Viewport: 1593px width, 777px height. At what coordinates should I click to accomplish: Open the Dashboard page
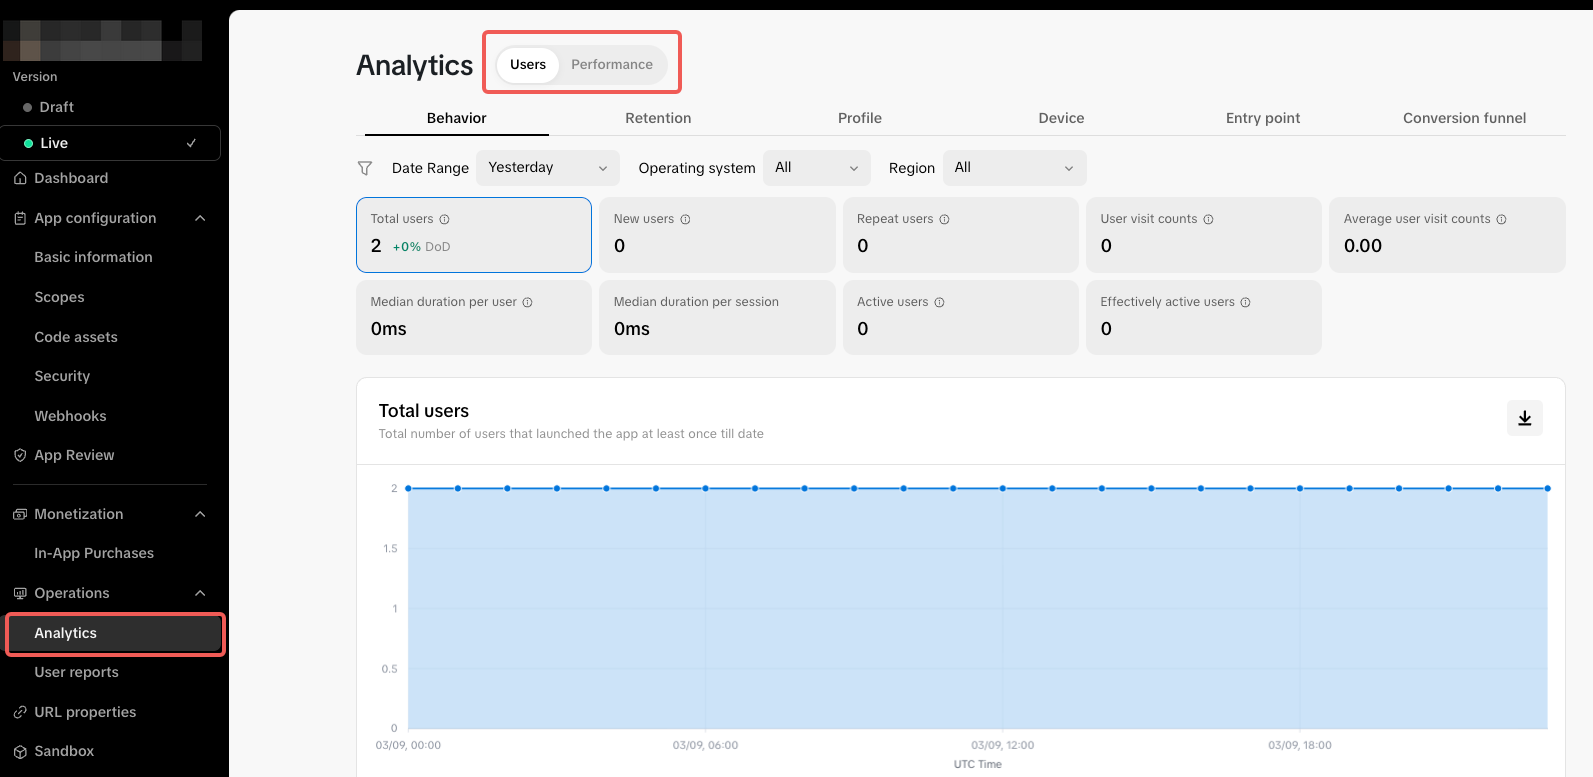point(71,178)
